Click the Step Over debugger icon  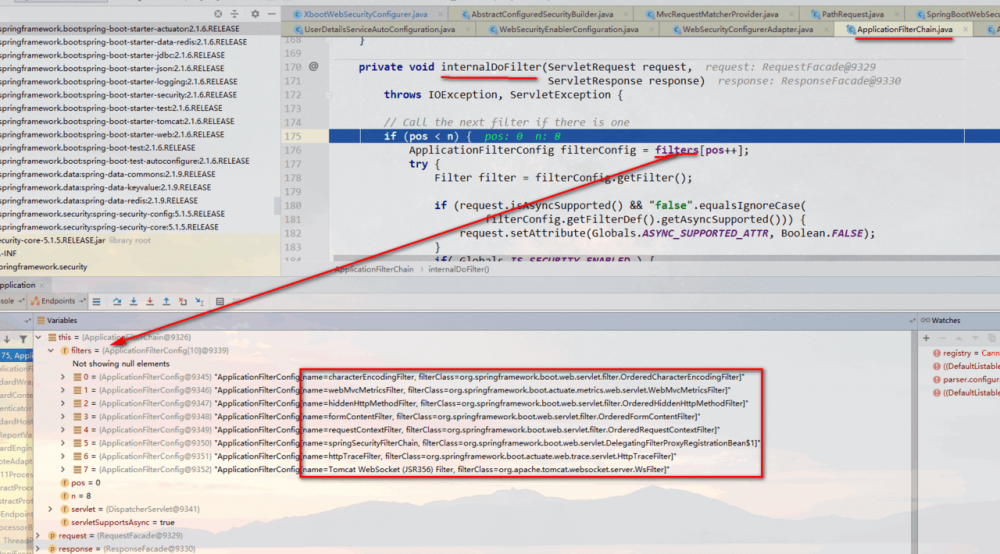click(x=117, y=302)
